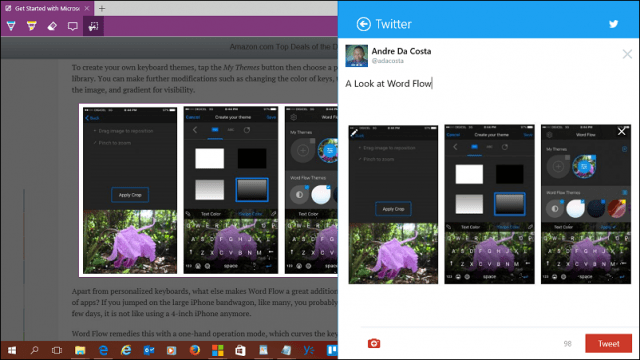
Task: Go back from the Twitter share pane
Action: pos(363,24)
